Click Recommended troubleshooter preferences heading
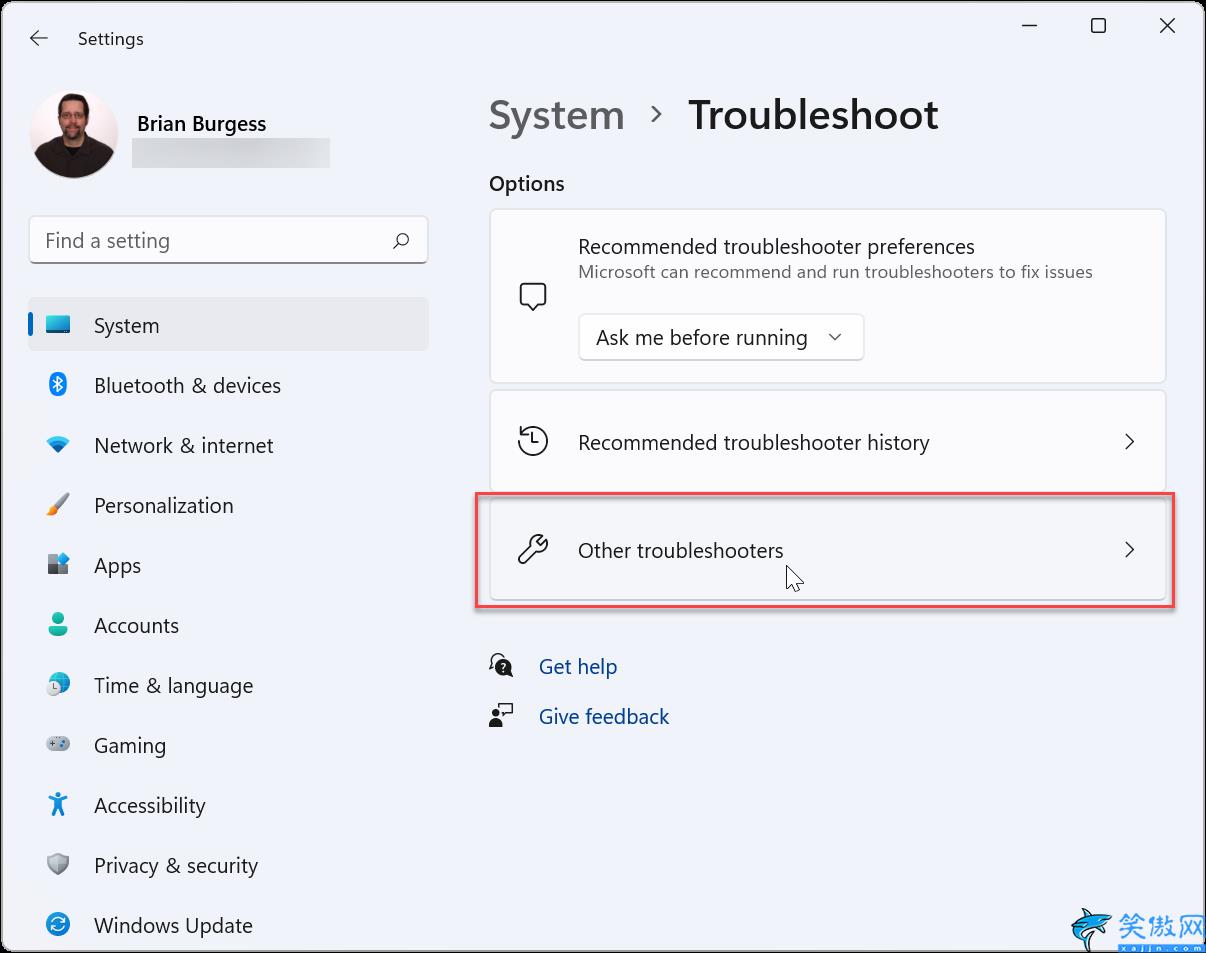 point(776,246)
